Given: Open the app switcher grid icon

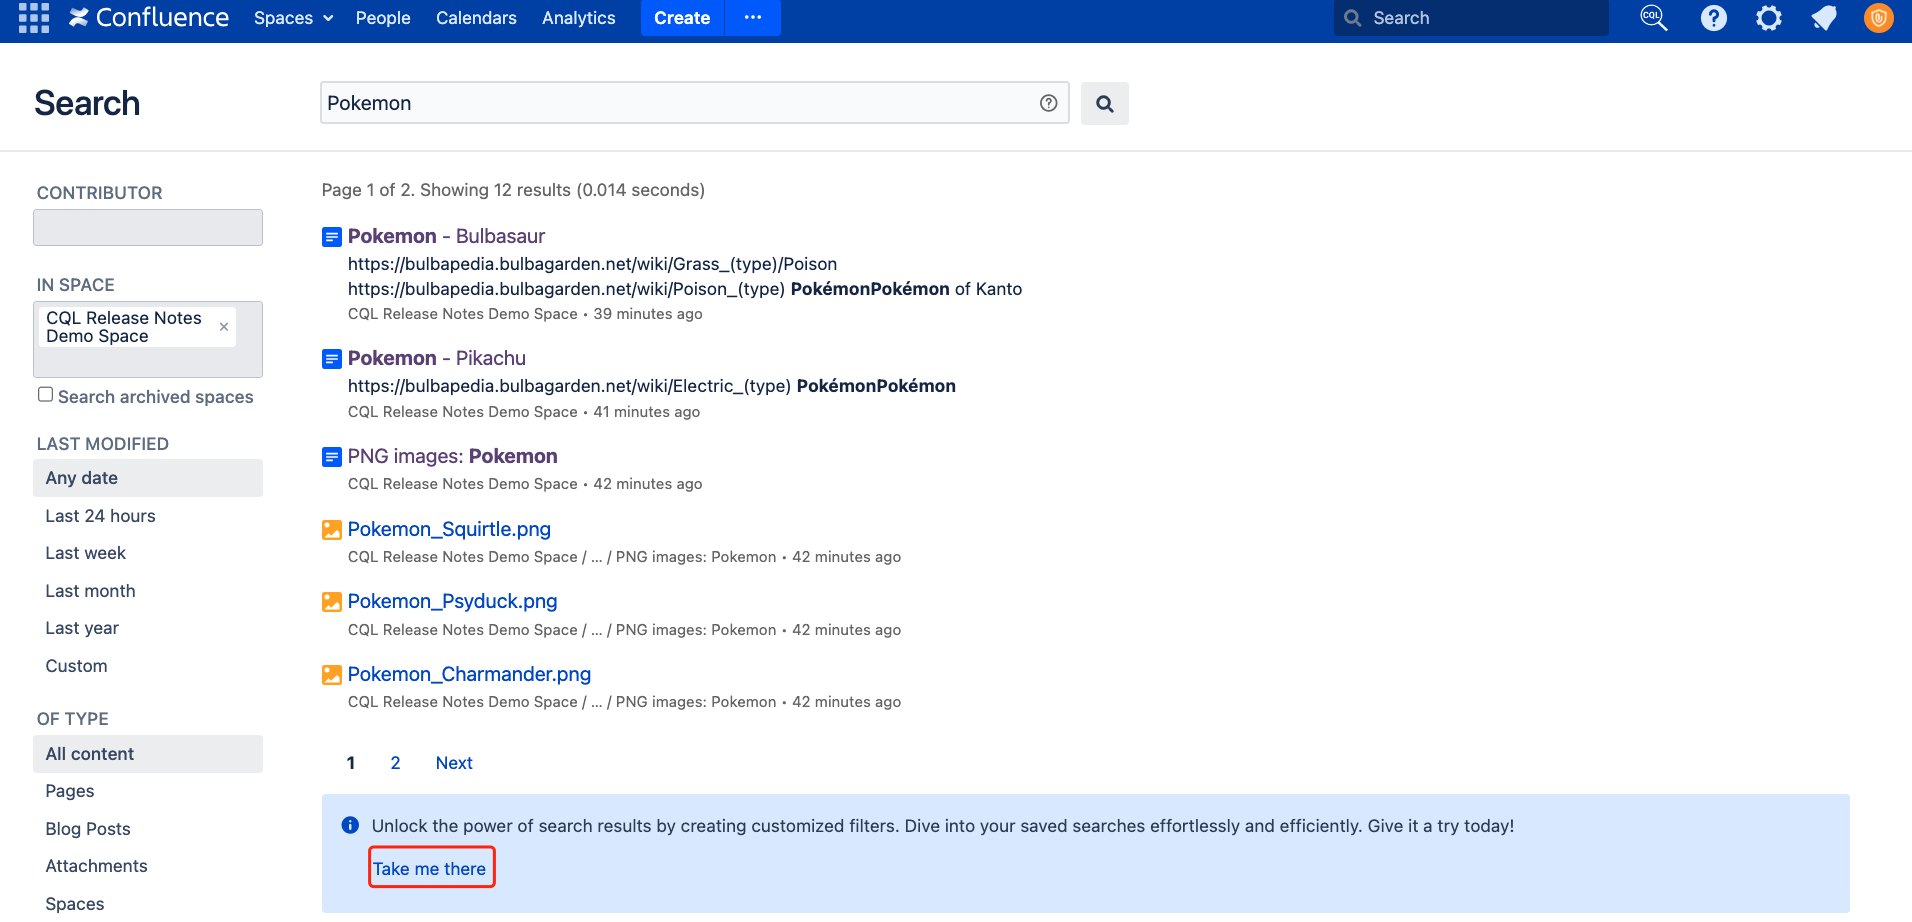Looking at the screenshot, I should [34, 18].
